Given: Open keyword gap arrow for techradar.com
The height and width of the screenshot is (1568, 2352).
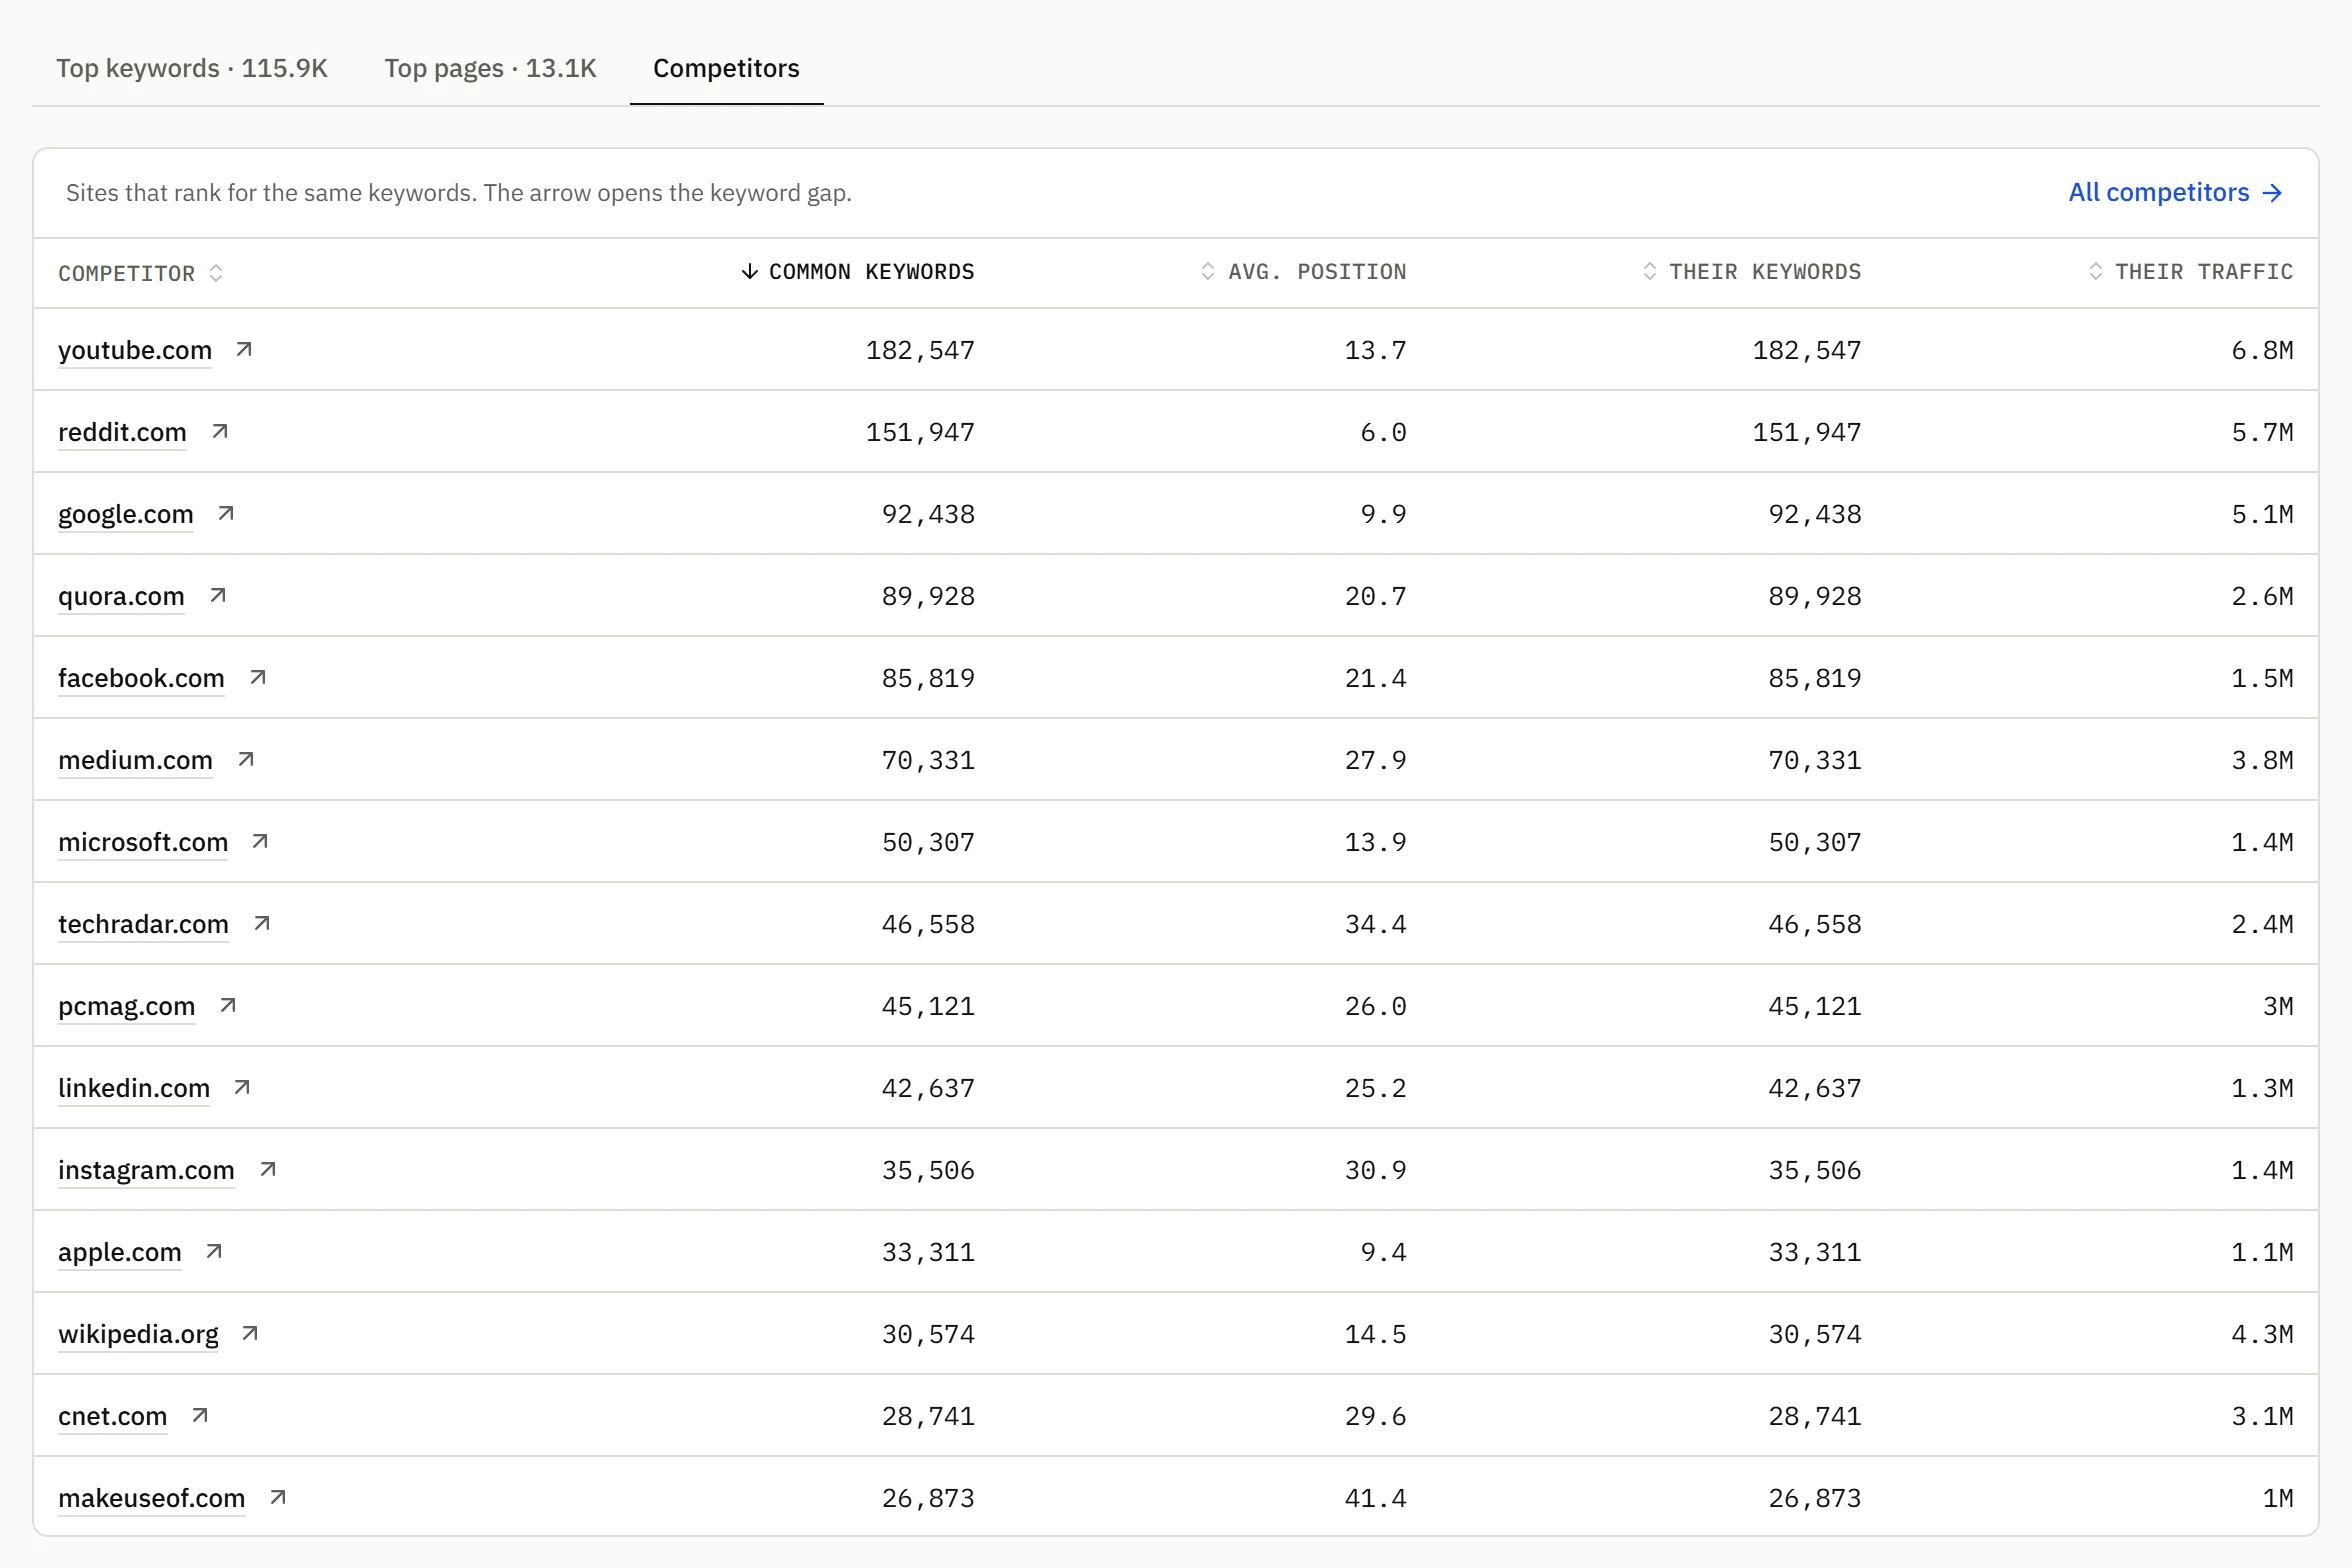Looking at the screenshot, I should coord(262,923).
